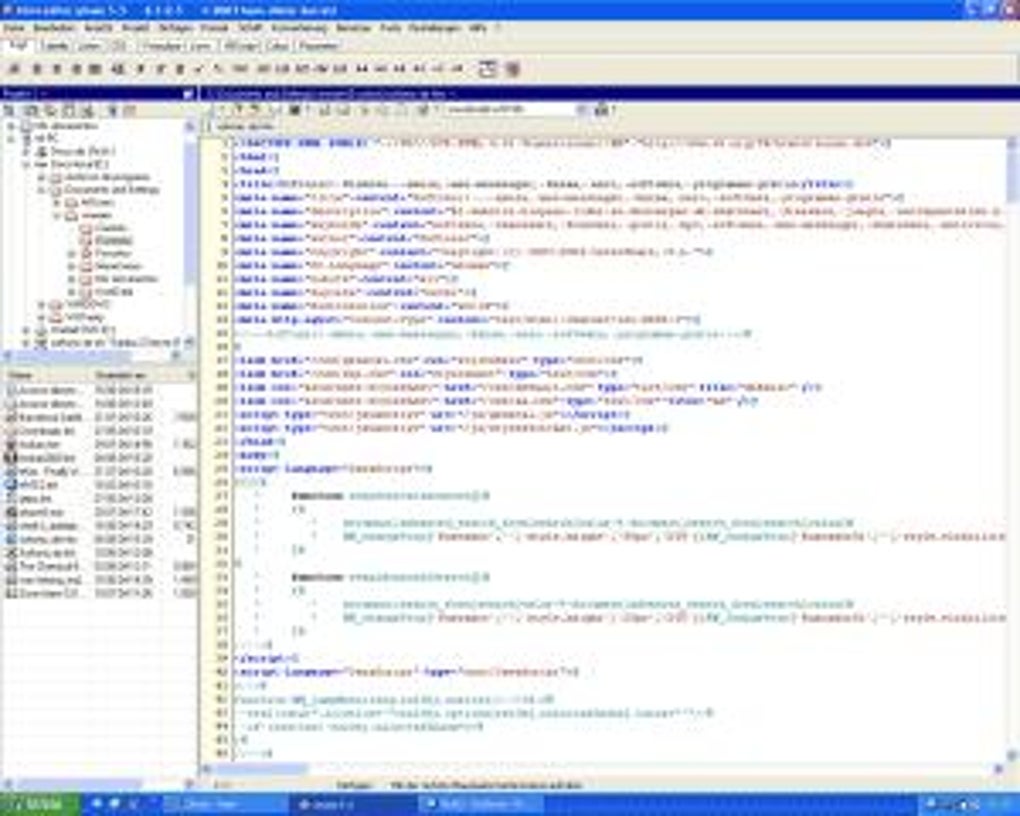This screenshot has height=816, width=1020.
Task: Sort file list by Name column
Action: (x=46, y=375)
